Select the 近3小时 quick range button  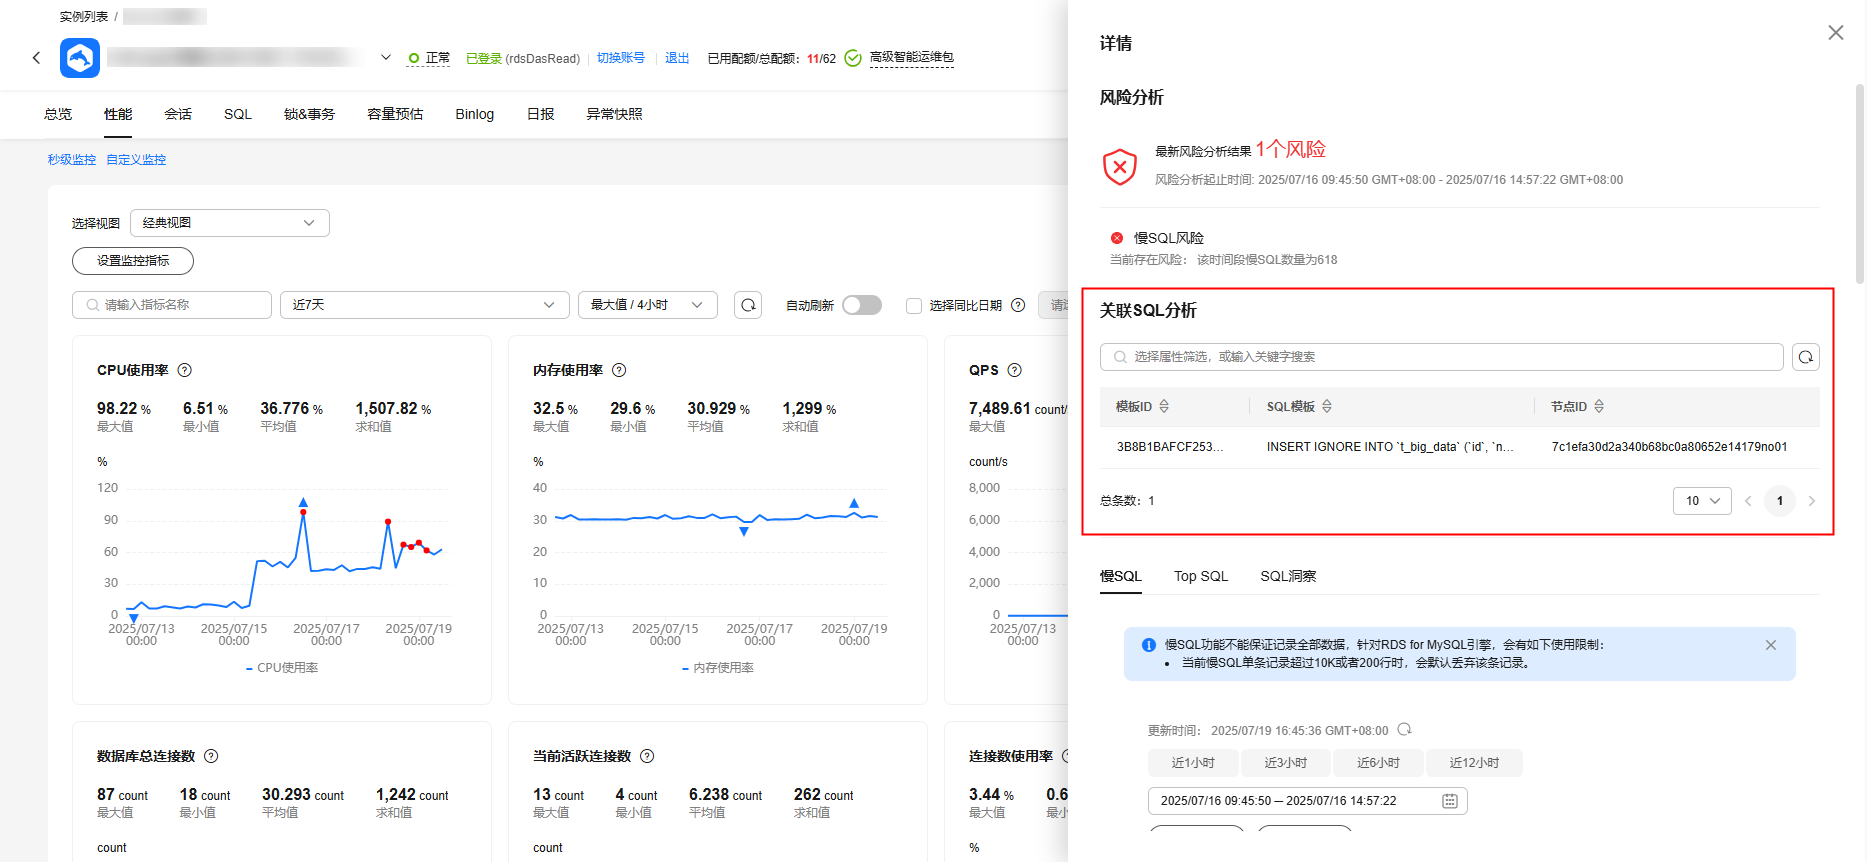coord(1286,763)
